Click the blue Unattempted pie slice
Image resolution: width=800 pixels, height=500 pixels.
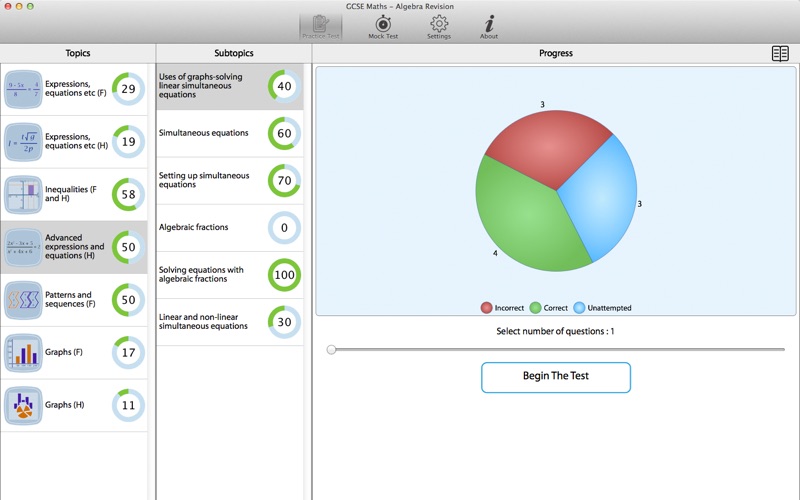coord(602,196)
